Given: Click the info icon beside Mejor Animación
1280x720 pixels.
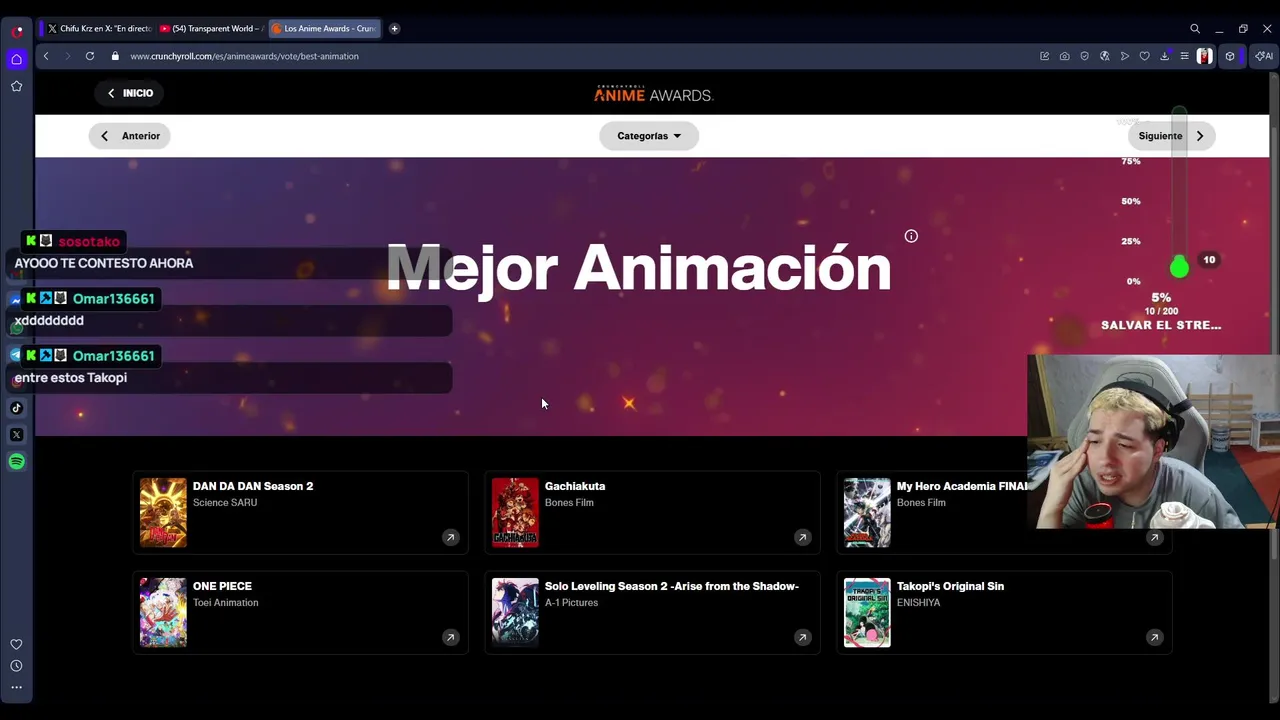Looking at the screenshot, I should pos(911,236).
